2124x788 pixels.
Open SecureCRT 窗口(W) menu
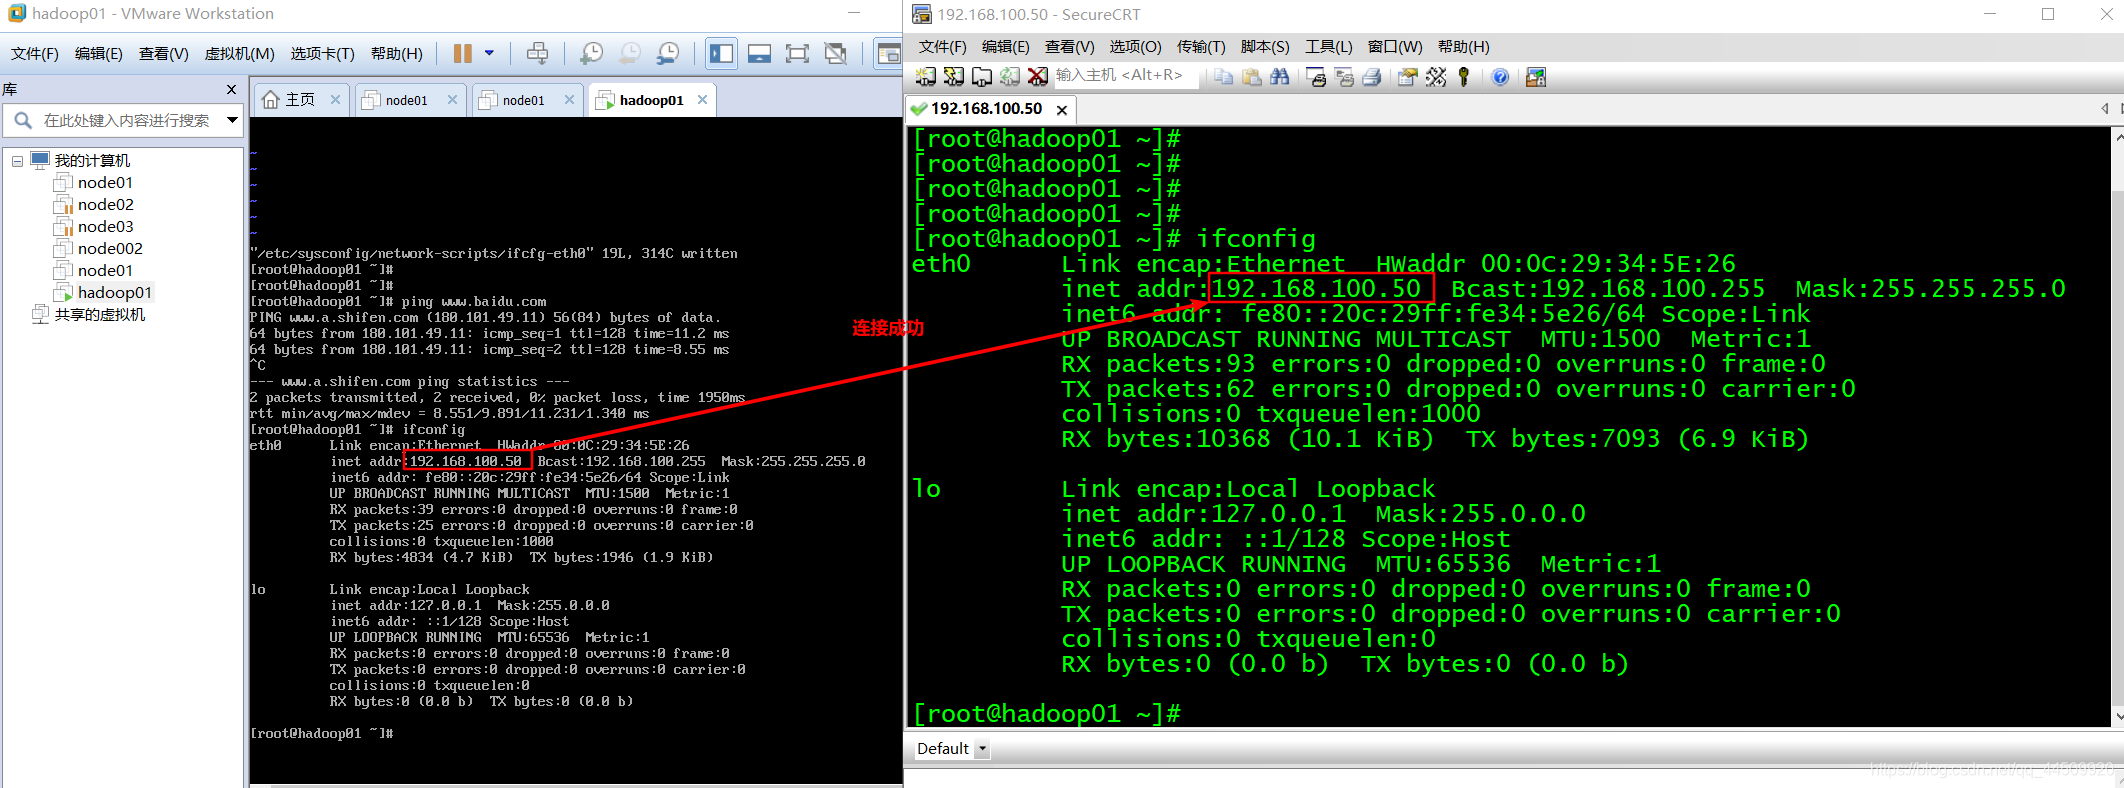1395,47
